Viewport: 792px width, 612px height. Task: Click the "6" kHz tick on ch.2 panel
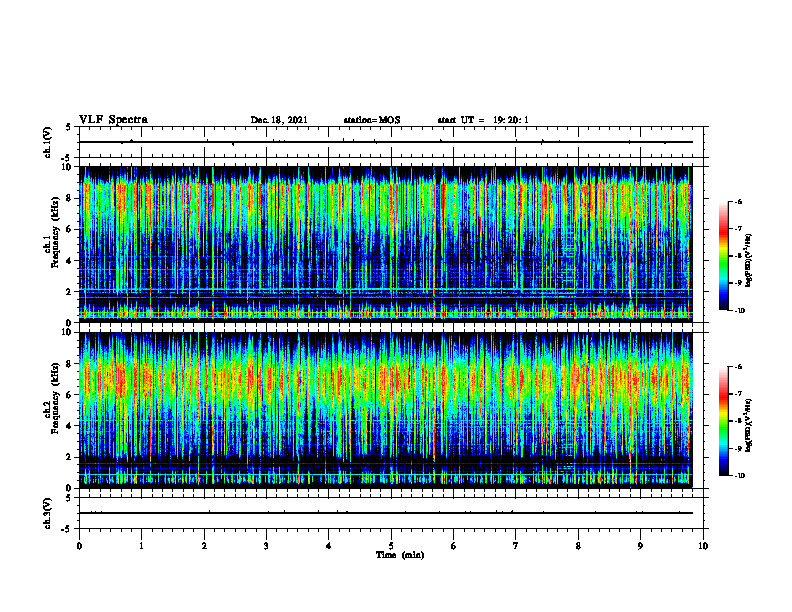[70, 395]
